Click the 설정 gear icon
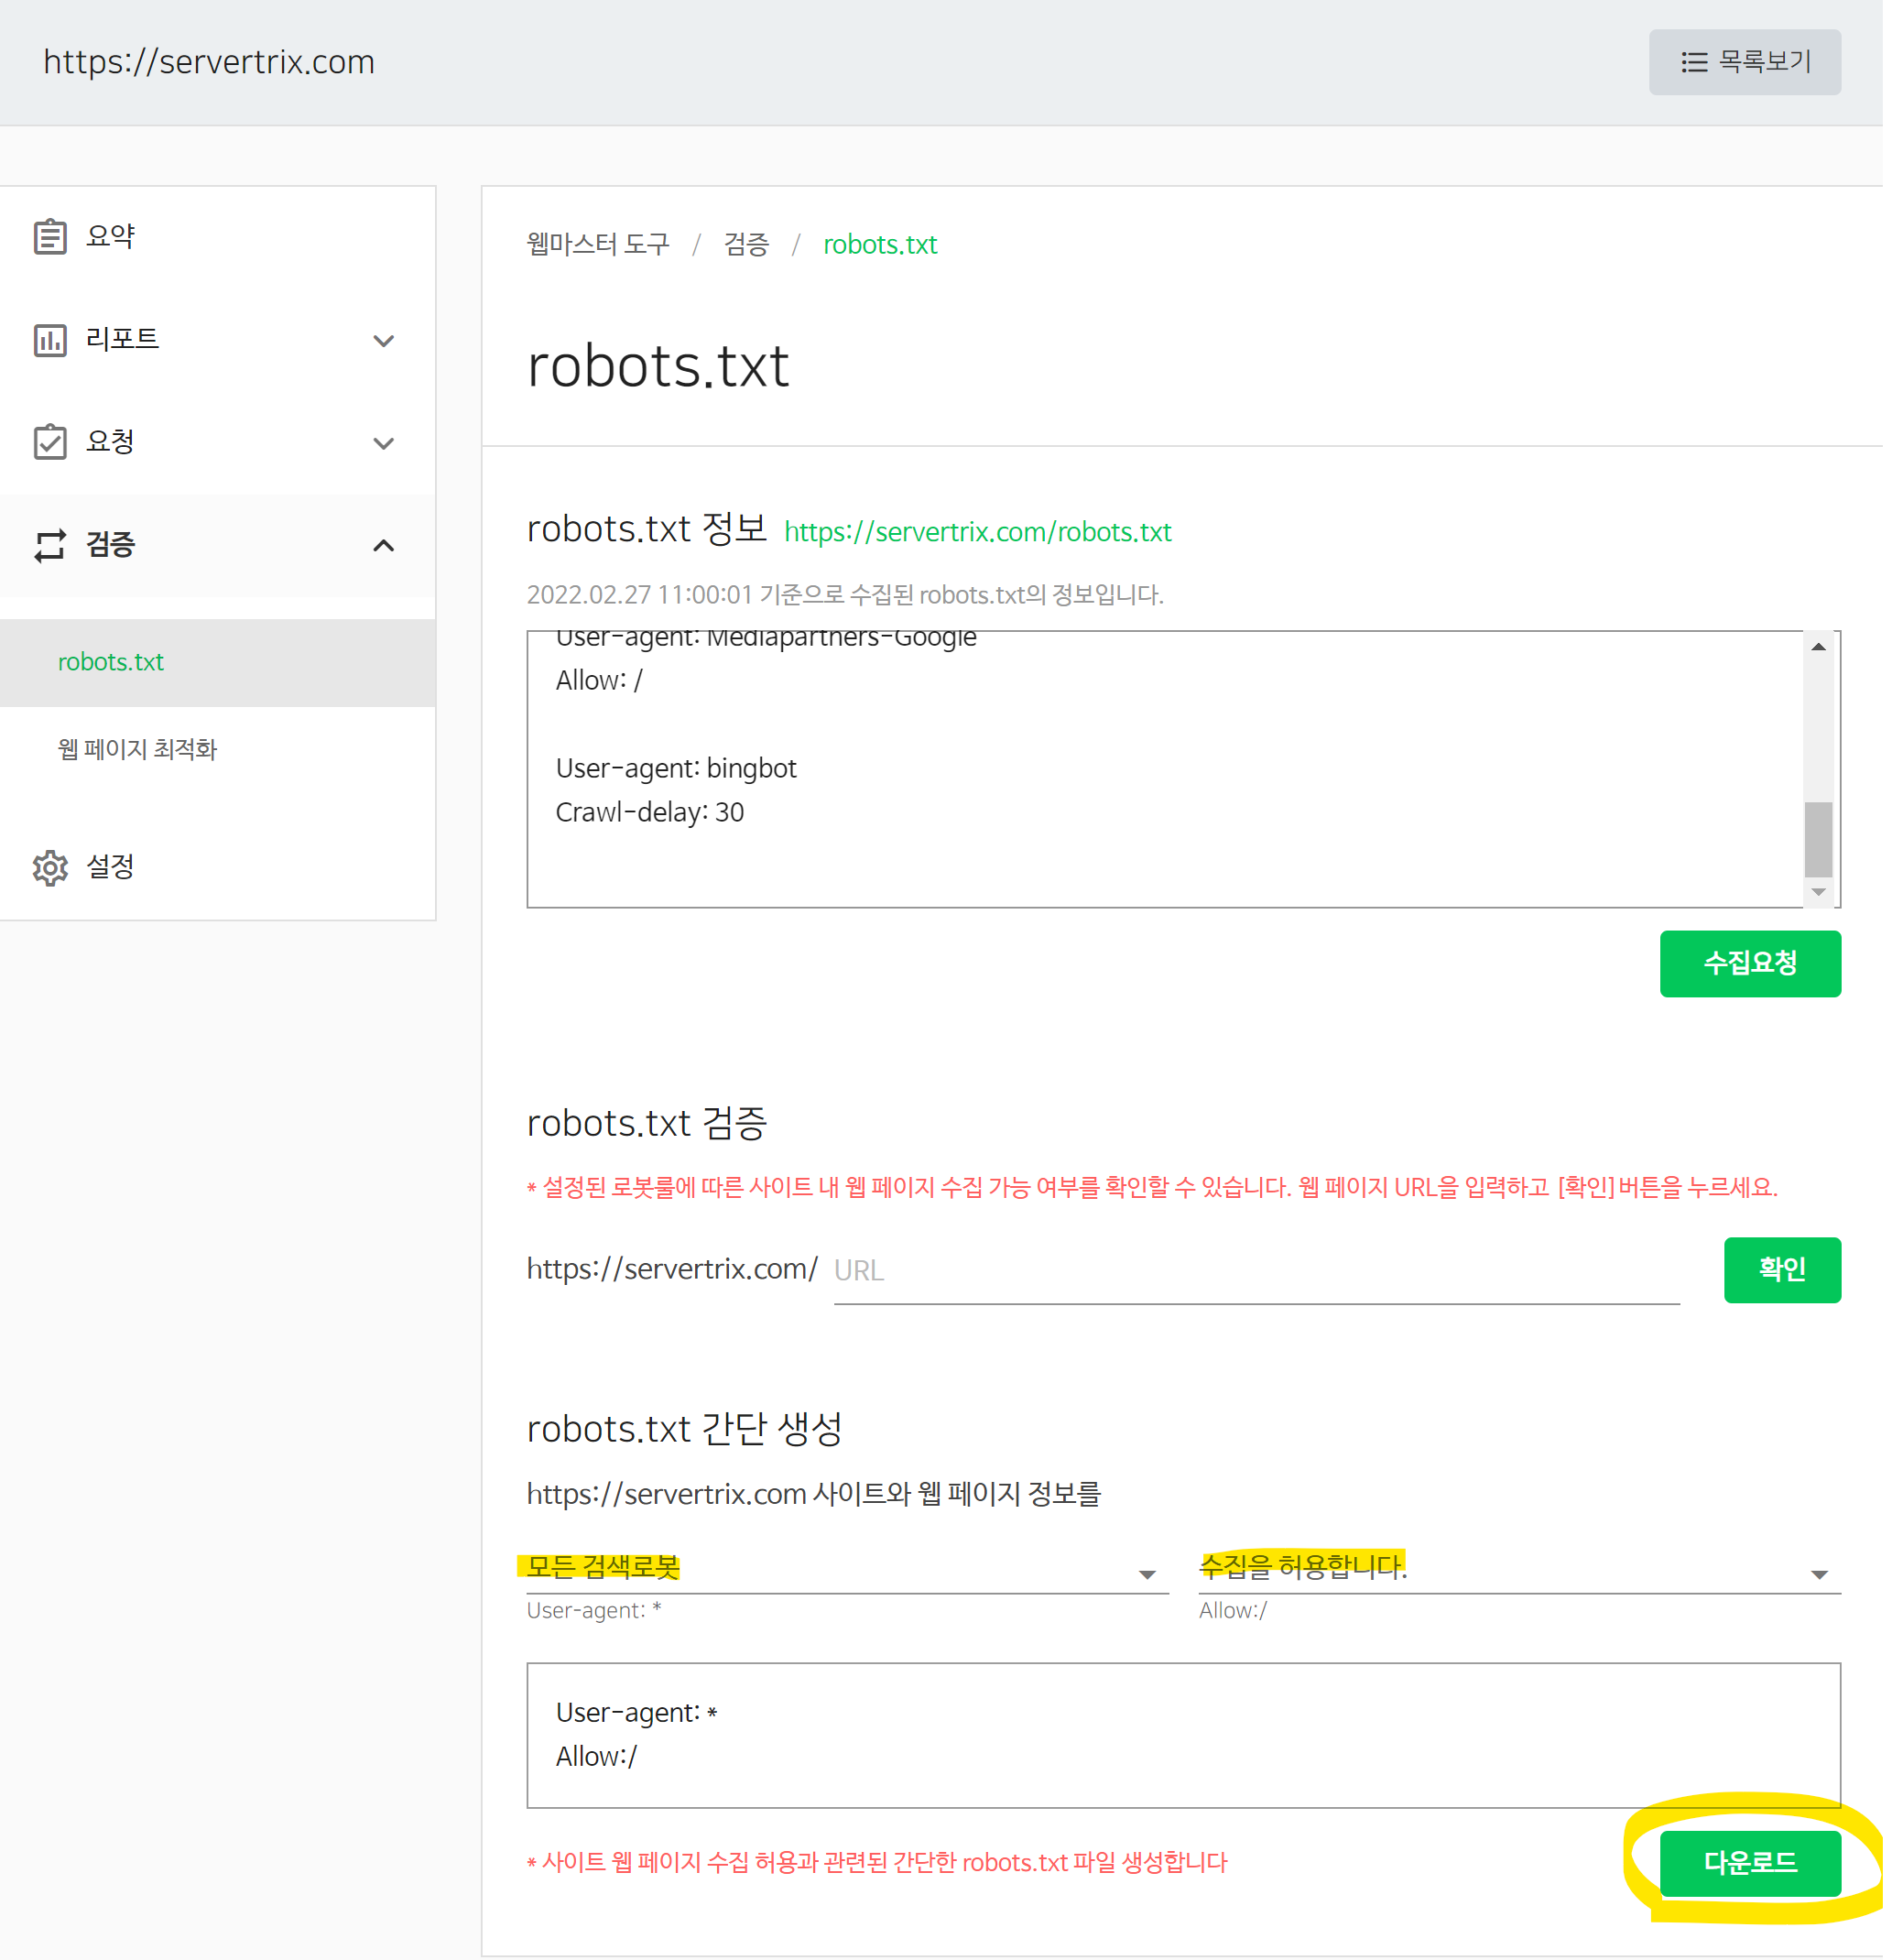The image size is (1892, 1960). click(50, 867)
